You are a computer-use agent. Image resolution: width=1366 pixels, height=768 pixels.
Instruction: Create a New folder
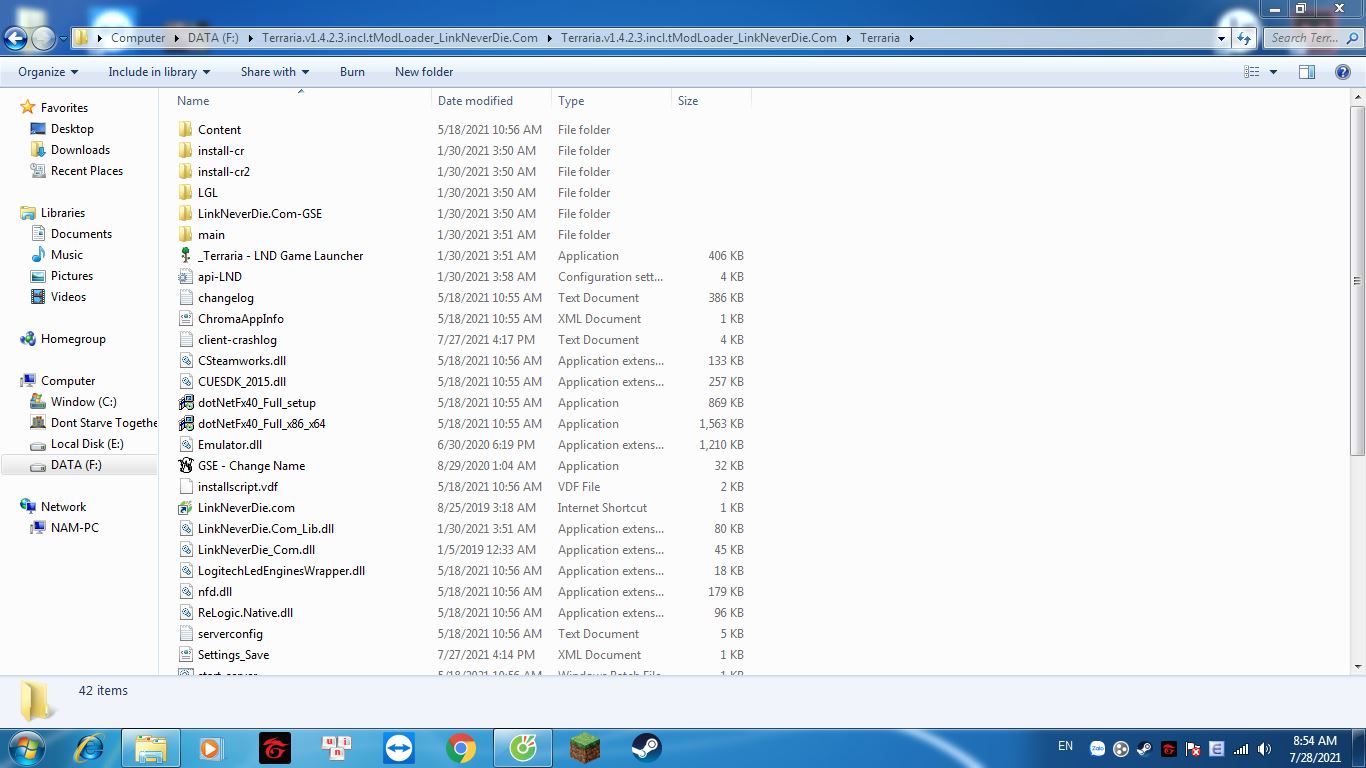(x=424, y=72)
